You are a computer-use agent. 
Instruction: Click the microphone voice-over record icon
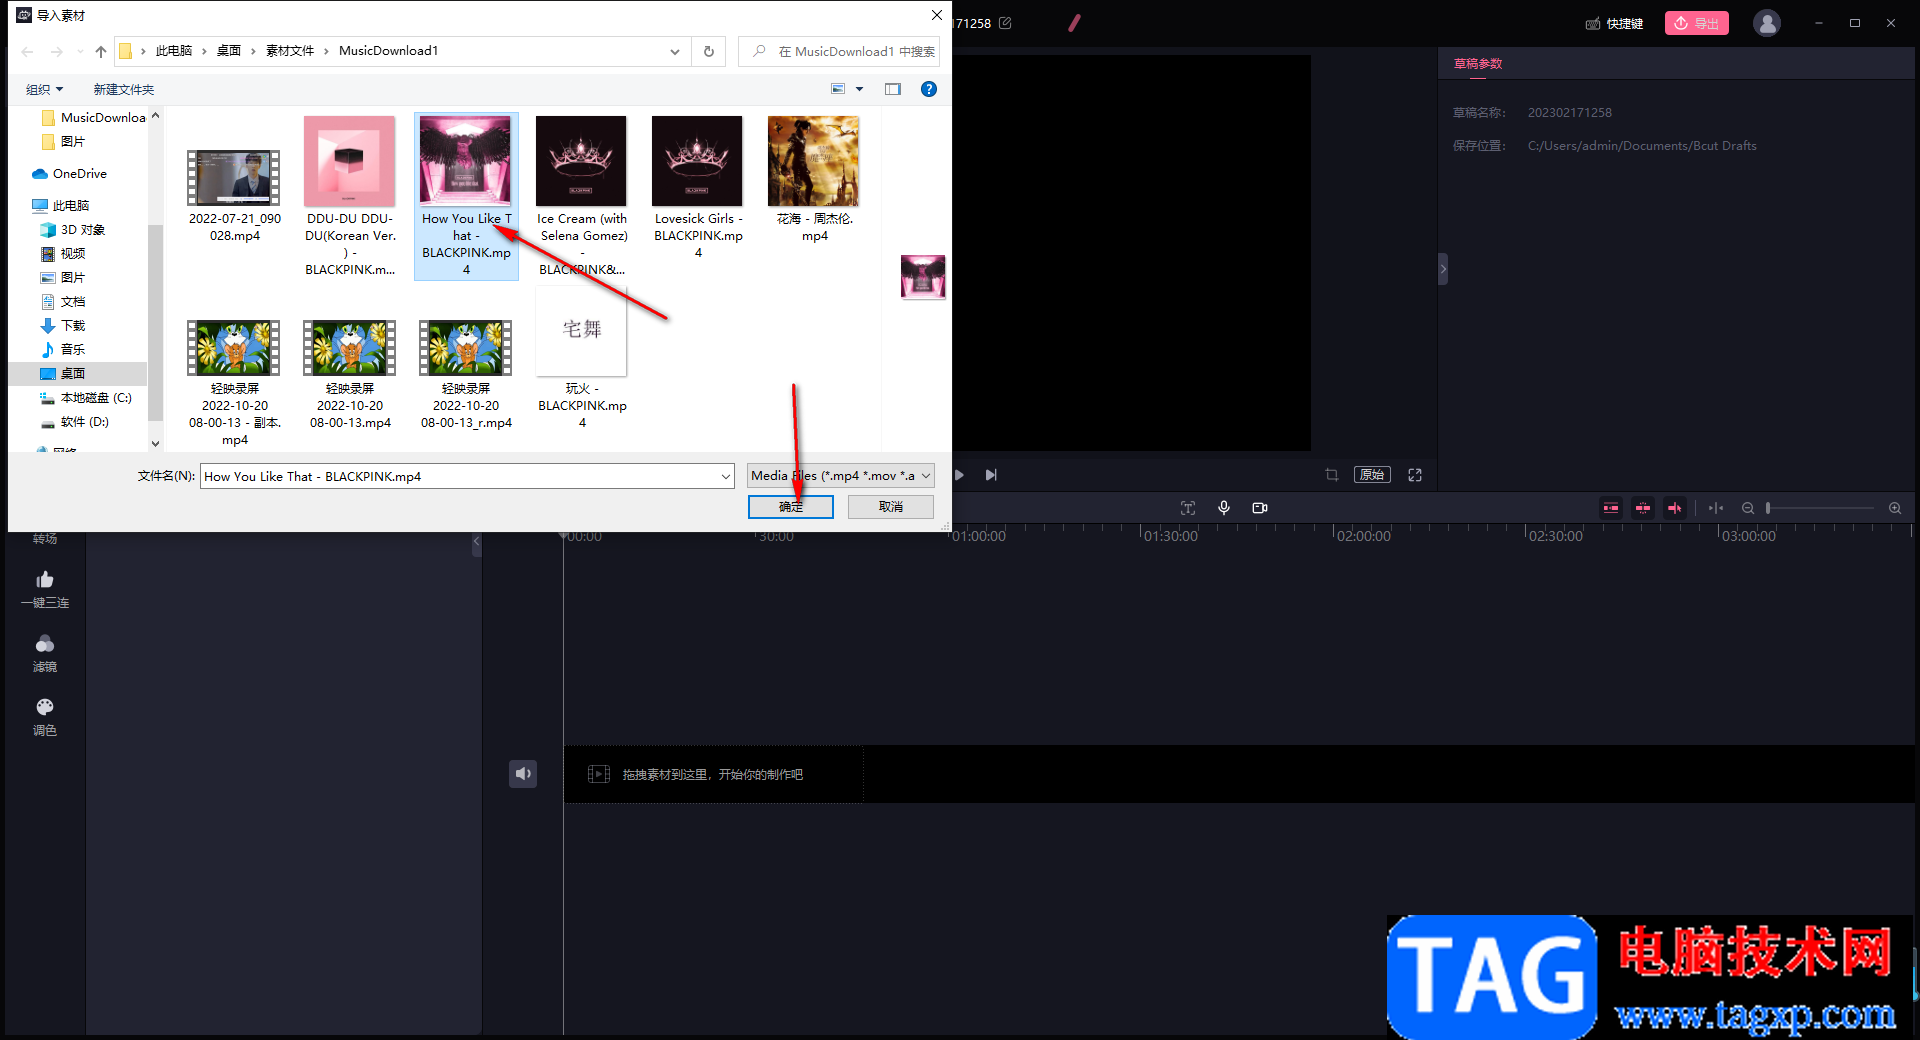1224,508
